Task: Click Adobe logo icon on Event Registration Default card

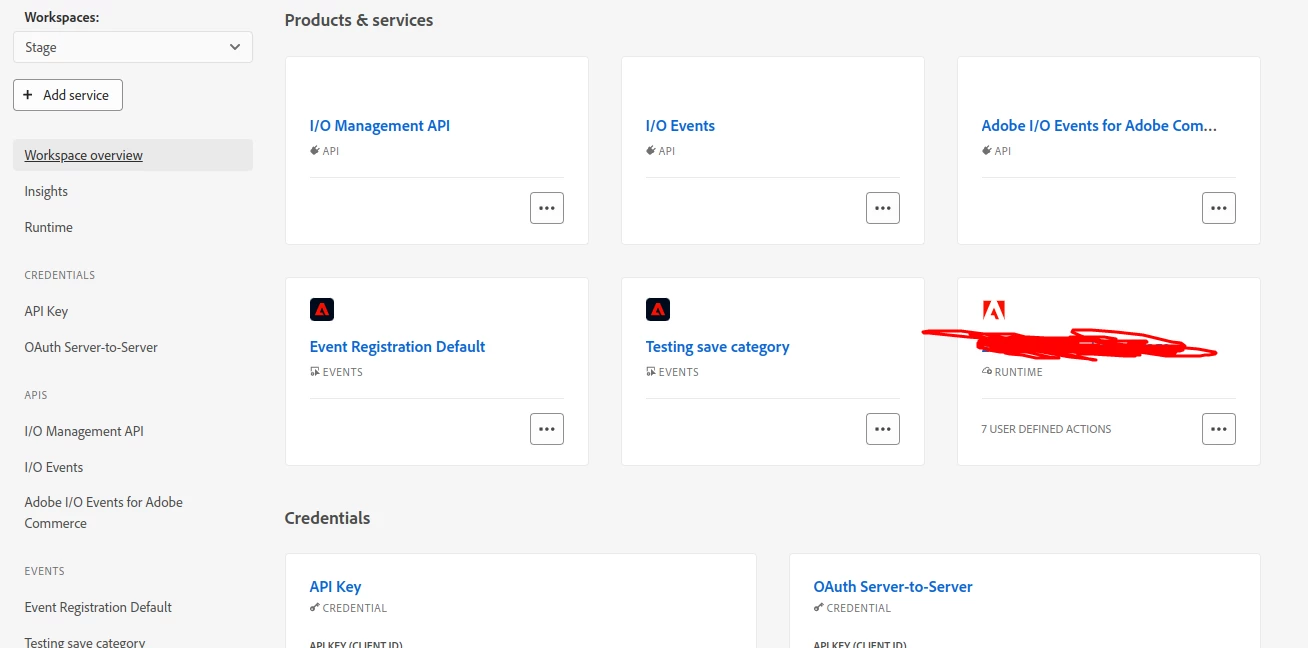Action: pos(322,310)
